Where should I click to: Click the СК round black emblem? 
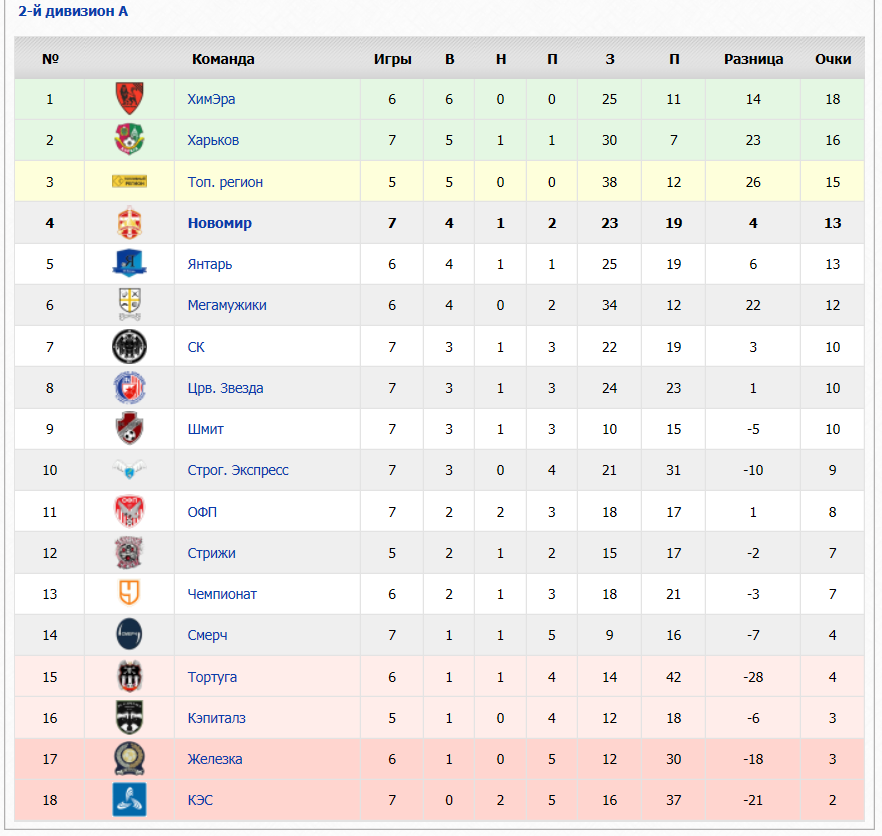pyautogui.click(x=129, y=347)
